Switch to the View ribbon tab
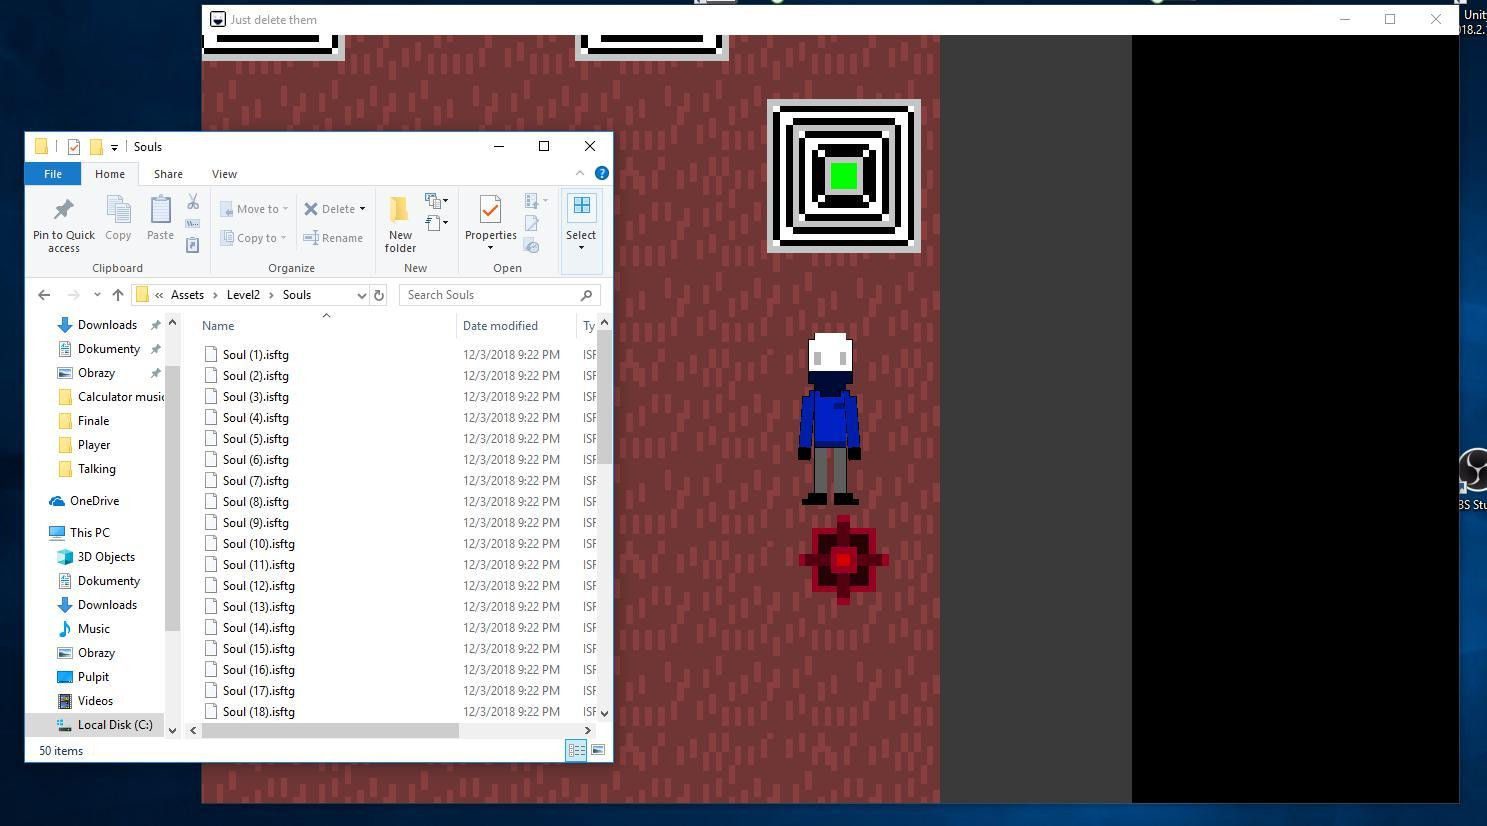 (x=224, y=174)
